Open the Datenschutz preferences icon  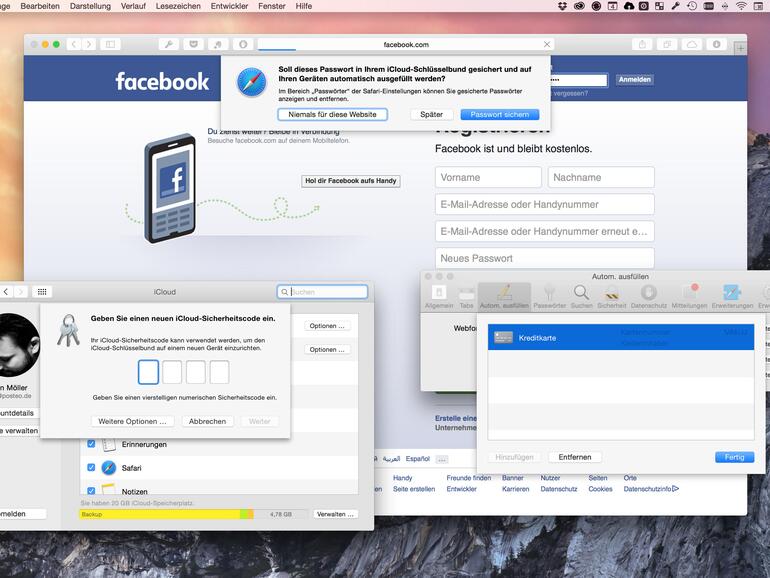coord(648,294)
